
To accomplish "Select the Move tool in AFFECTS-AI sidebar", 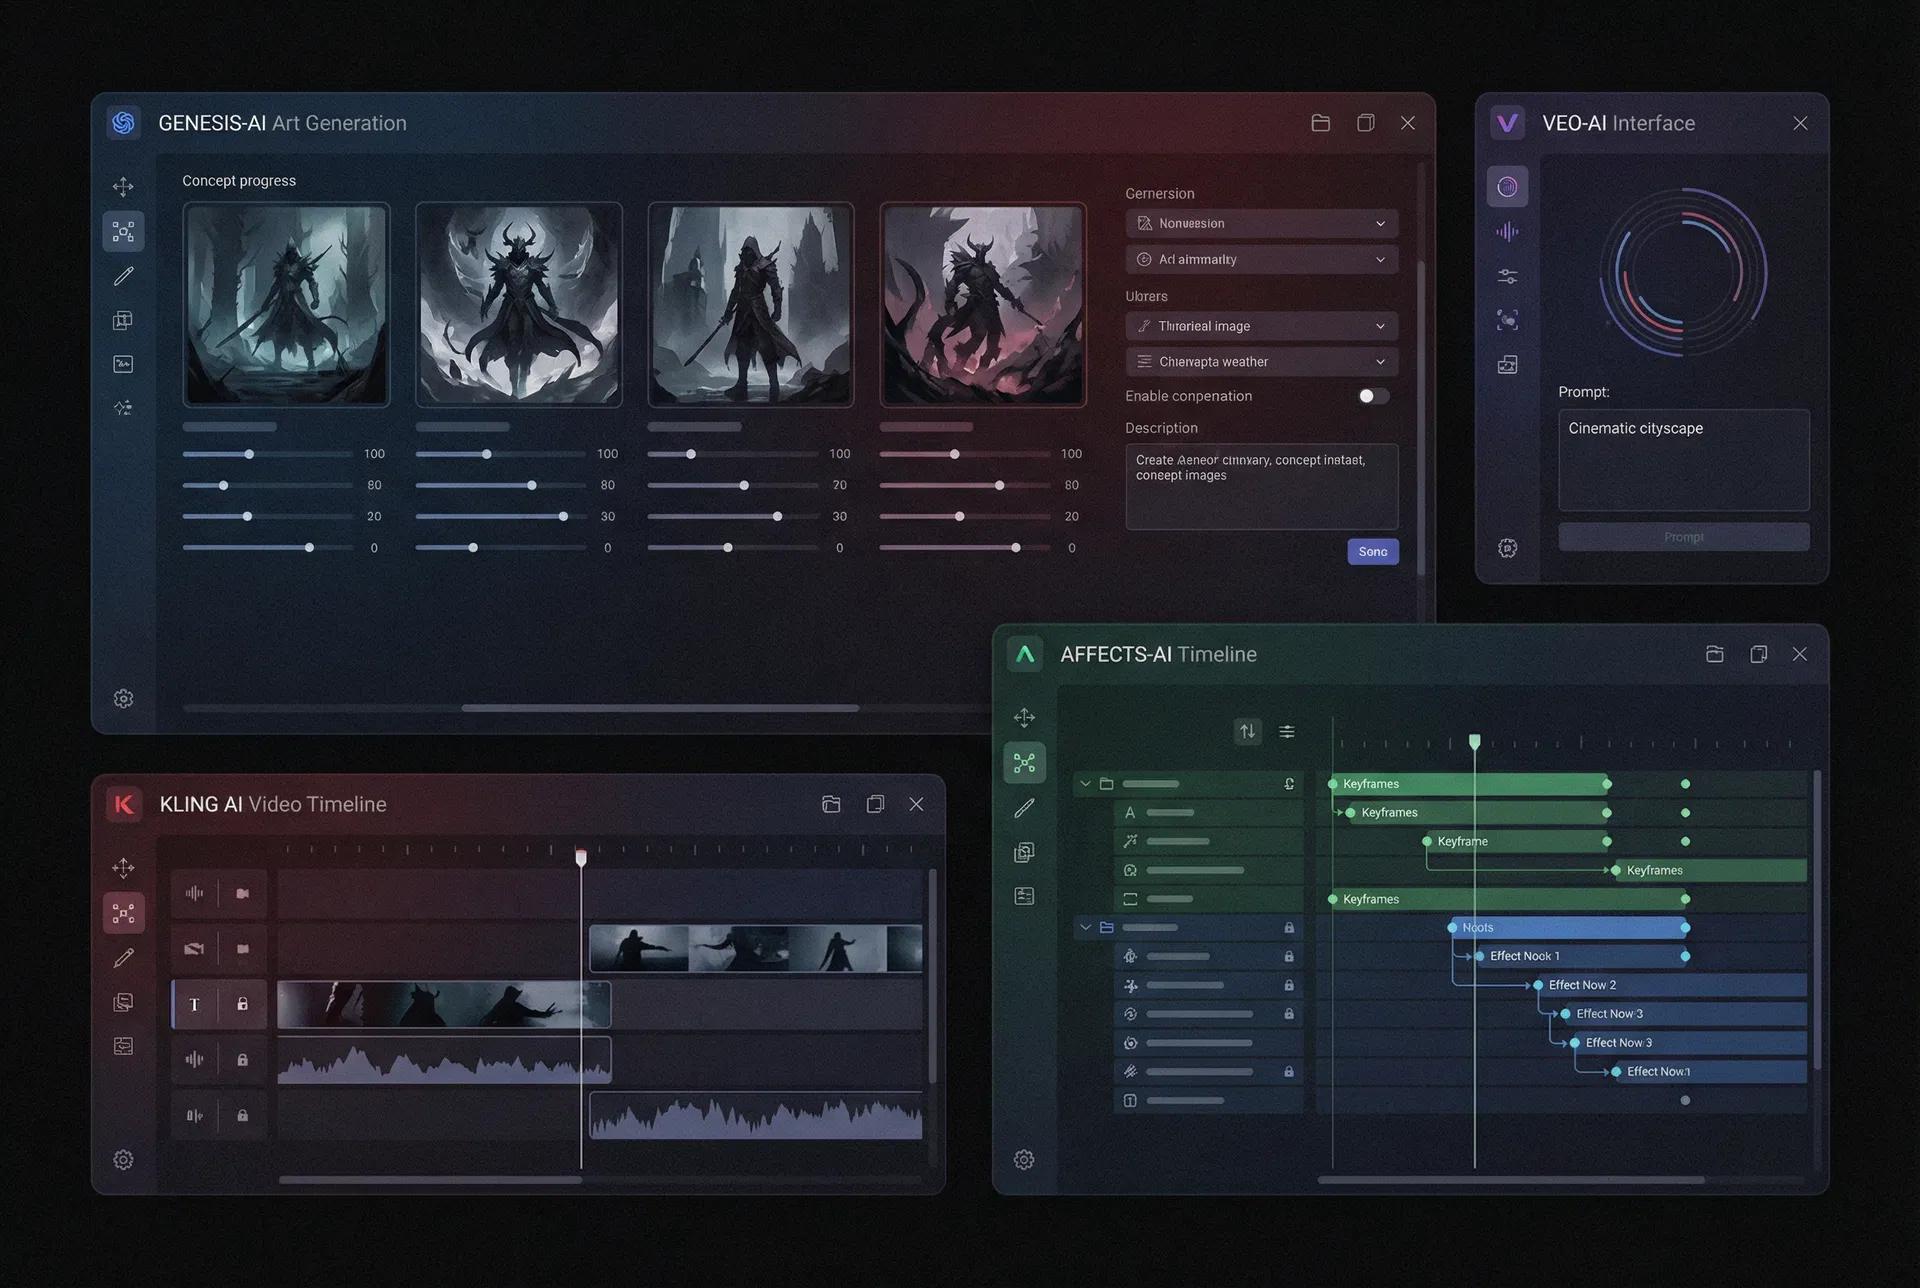I will pos(1024,717).
